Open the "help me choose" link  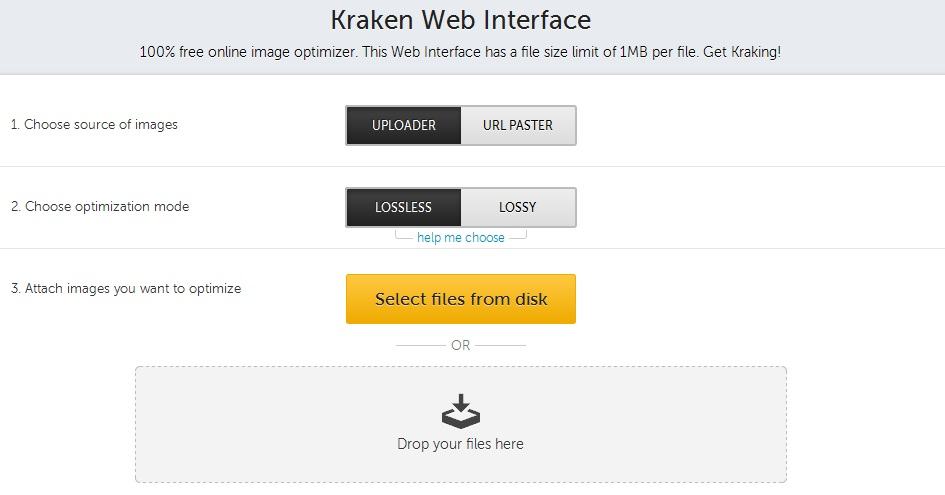pyautogui.click(x=460, y=237)
